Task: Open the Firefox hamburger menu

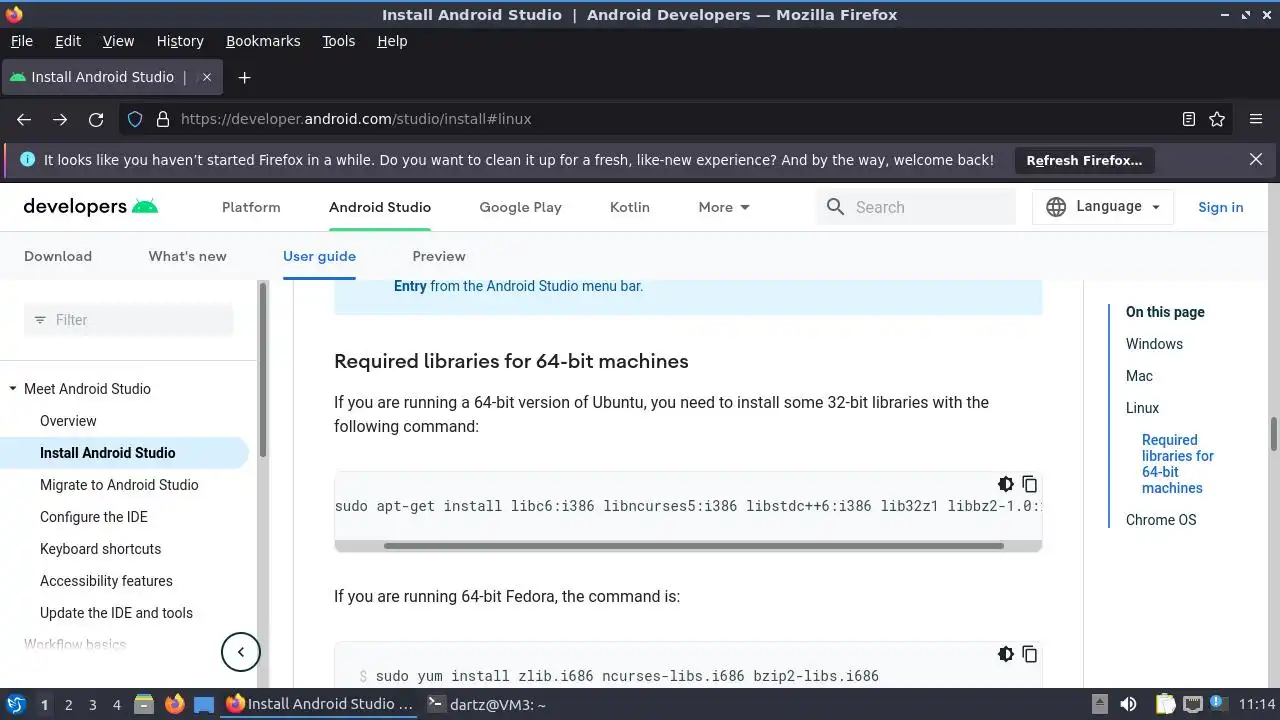Action: pyautogui.click(x=1256, y=119)
